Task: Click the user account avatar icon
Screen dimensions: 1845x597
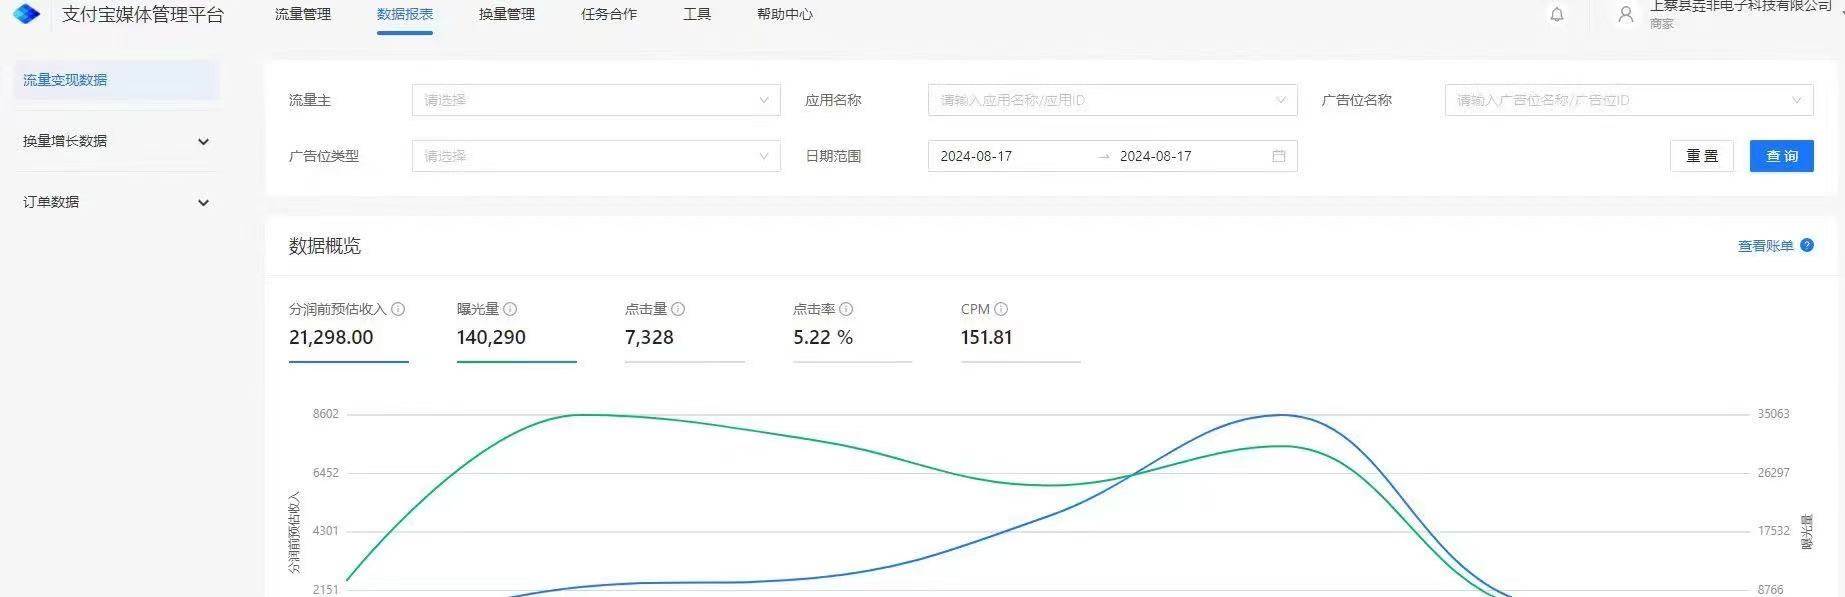Action: click(1625, 15)
